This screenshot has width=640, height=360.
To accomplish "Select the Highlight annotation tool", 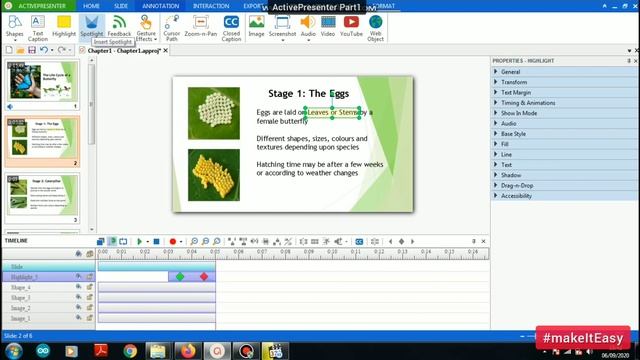I will point(64,27).
